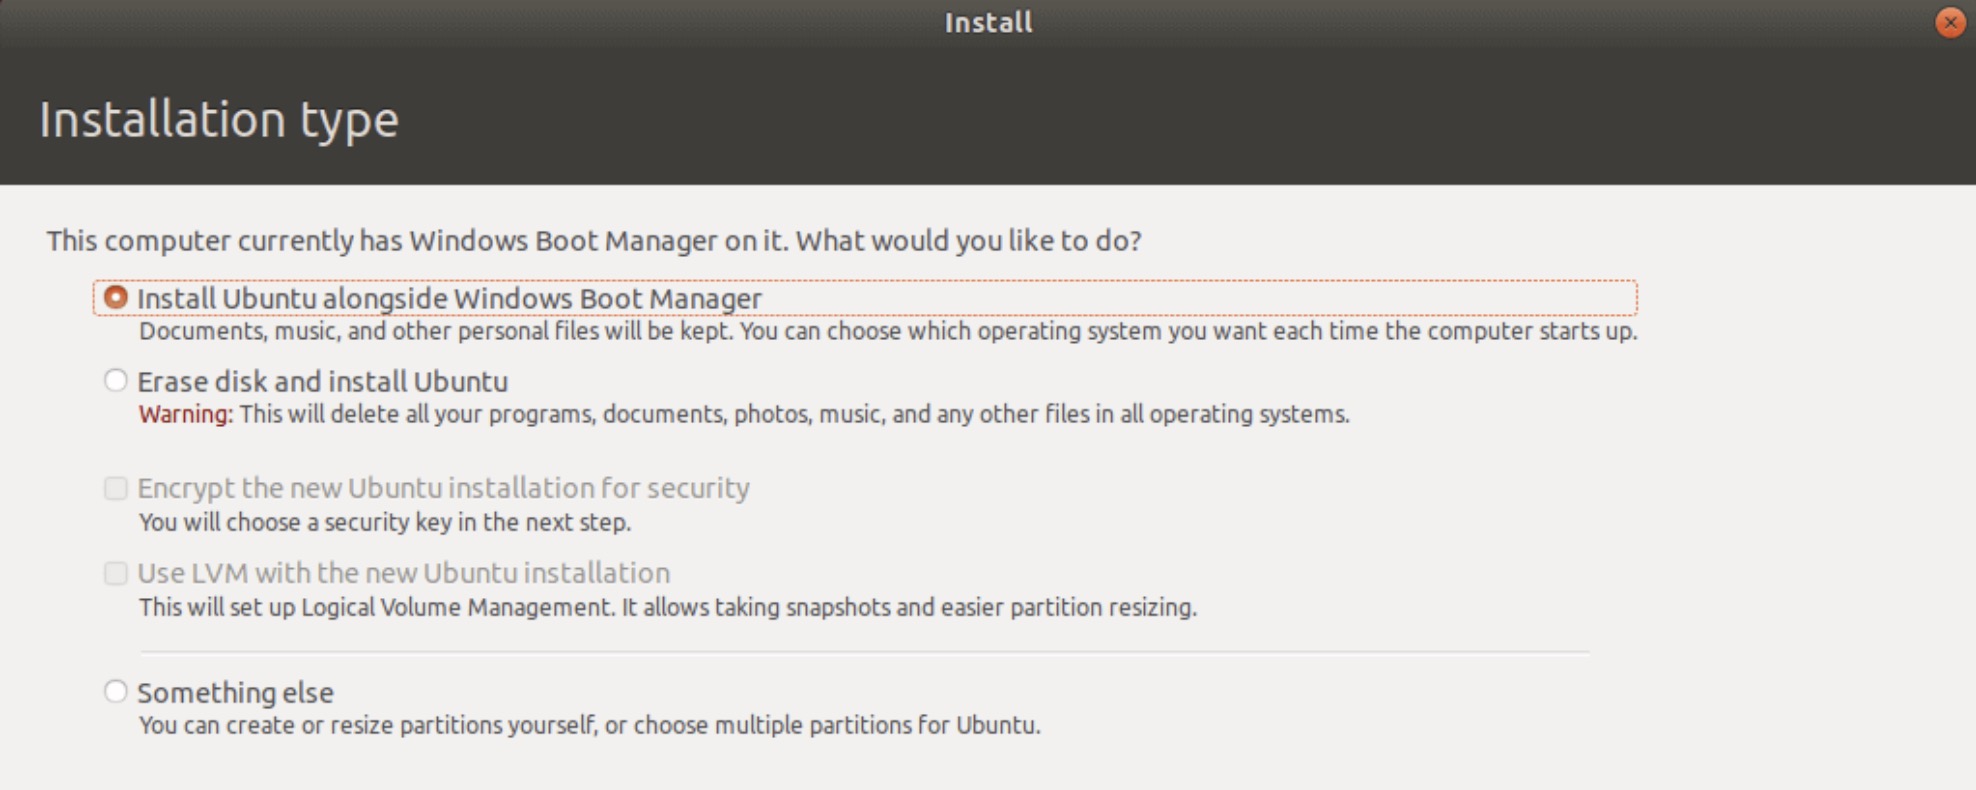Click the 'What would you like to do?' question

[x=967, y=241]
